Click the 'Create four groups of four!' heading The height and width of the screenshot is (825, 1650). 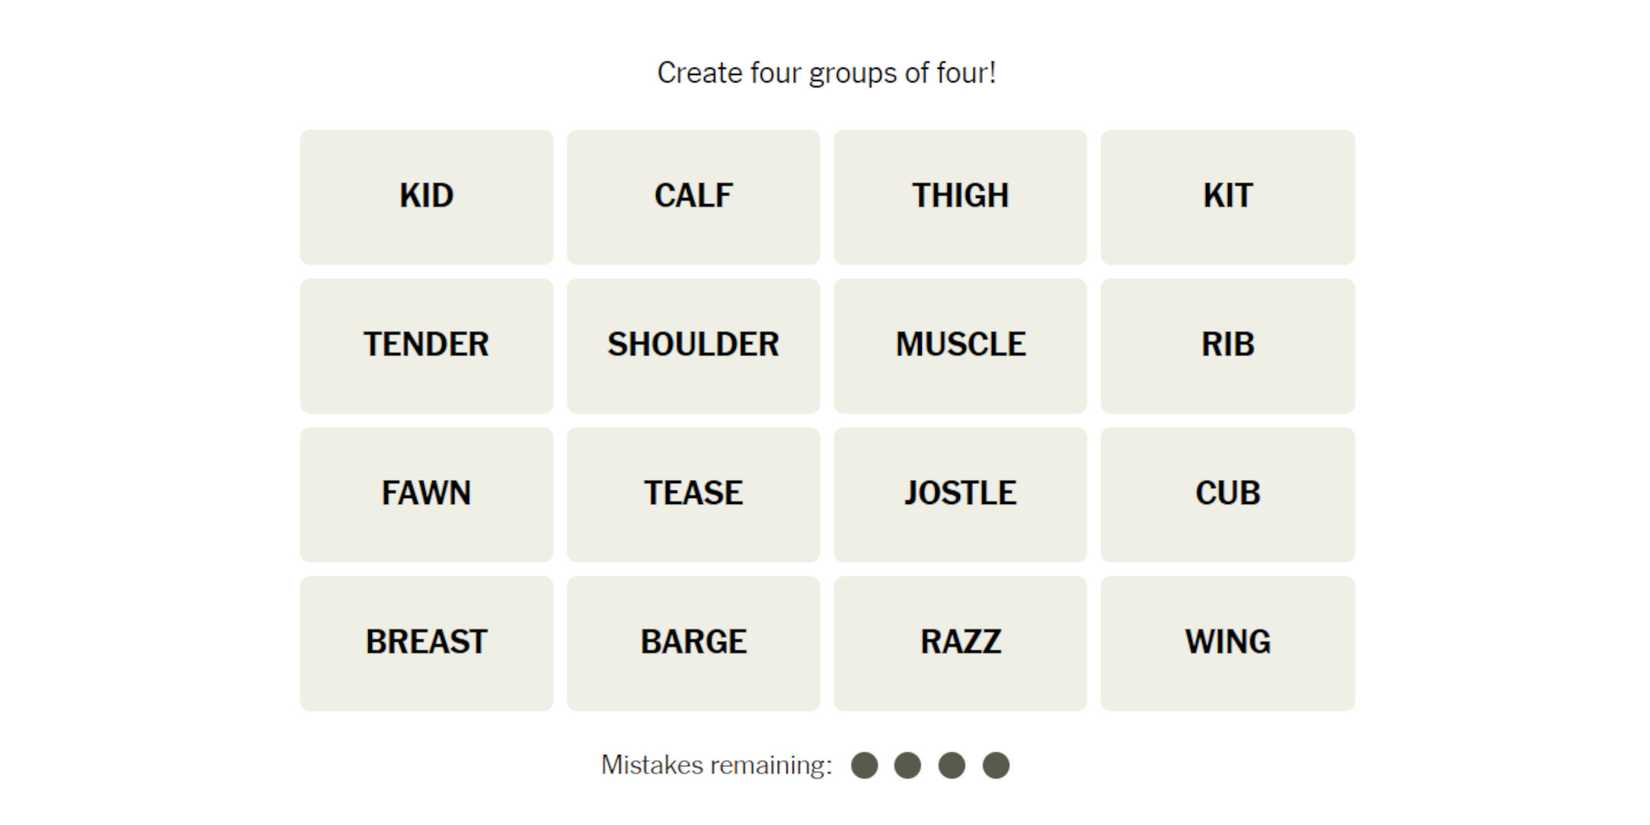click(x=826, y=73)
